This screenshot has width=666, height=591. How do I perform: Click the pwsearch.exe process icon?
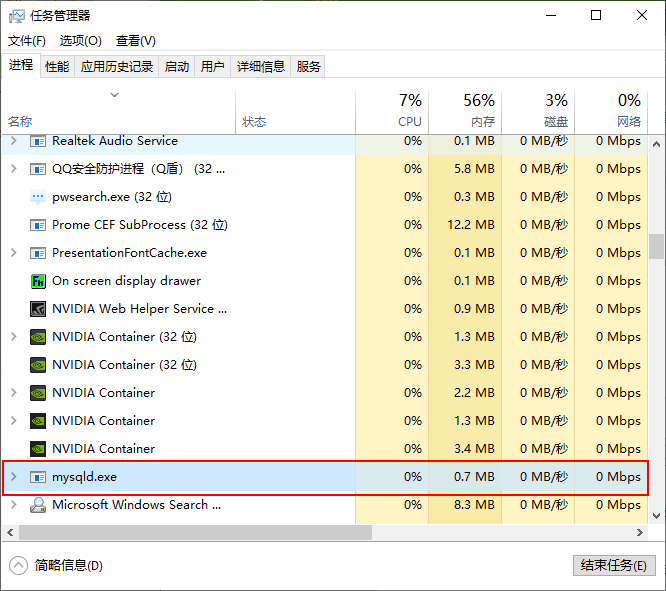coord(38,197)
